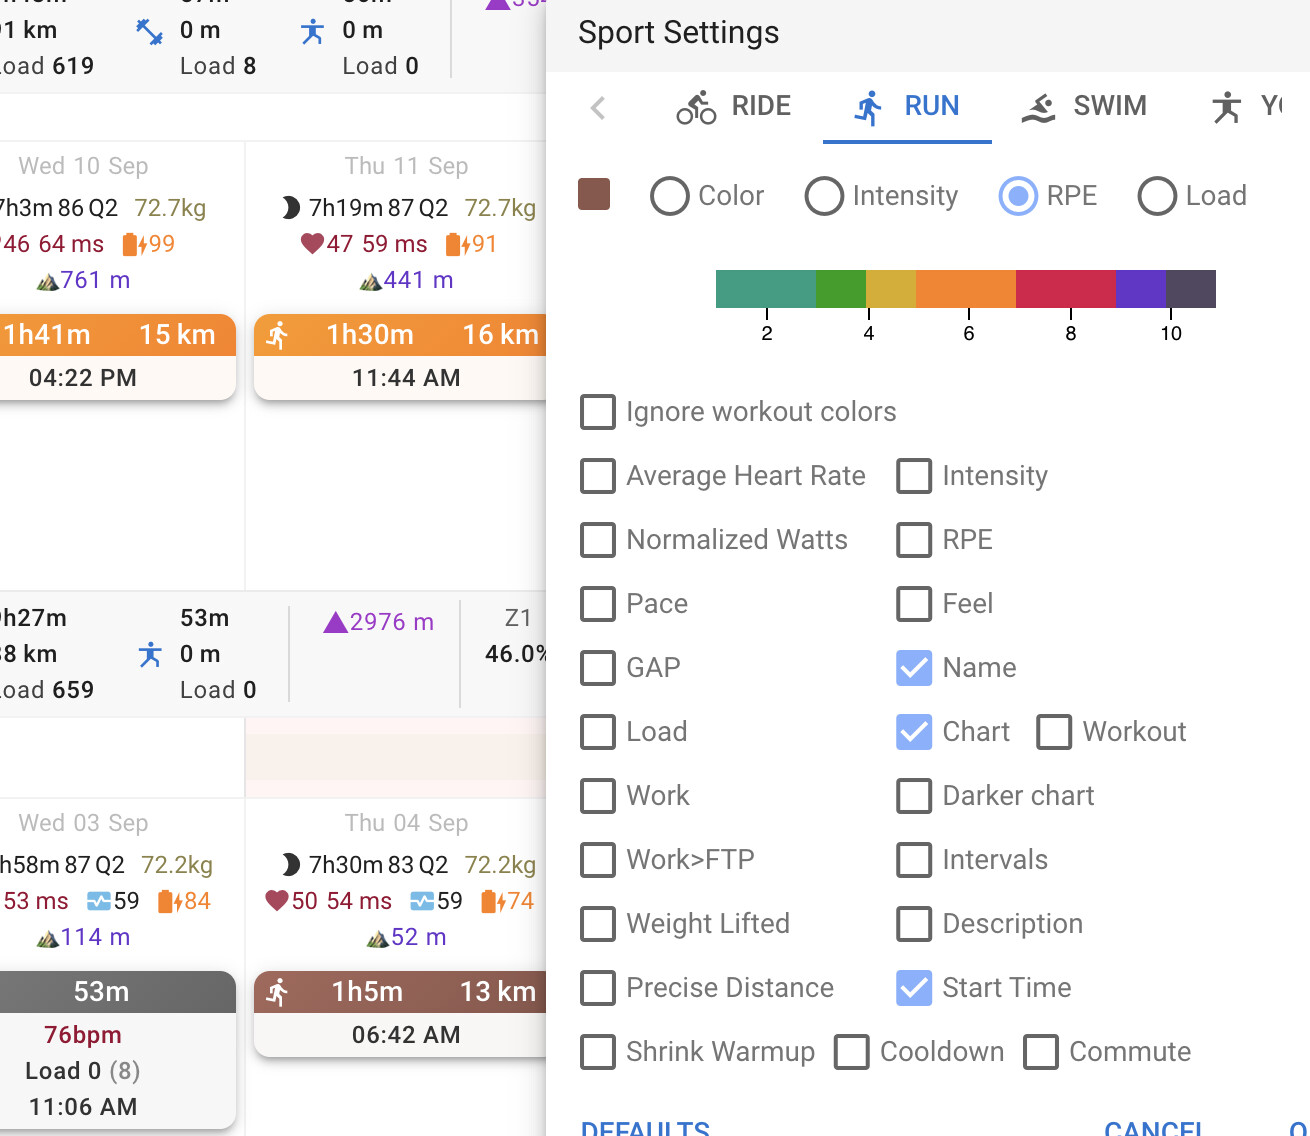Viewport: 1310px width, 1136px height.
Task: Click the runner icon on the Run tab
Action: point(869,107)
